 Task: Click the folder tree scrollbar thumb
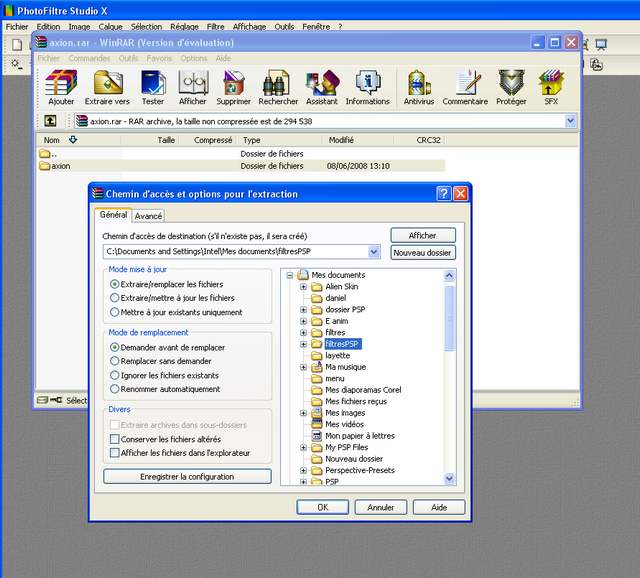tap(449, 318)
